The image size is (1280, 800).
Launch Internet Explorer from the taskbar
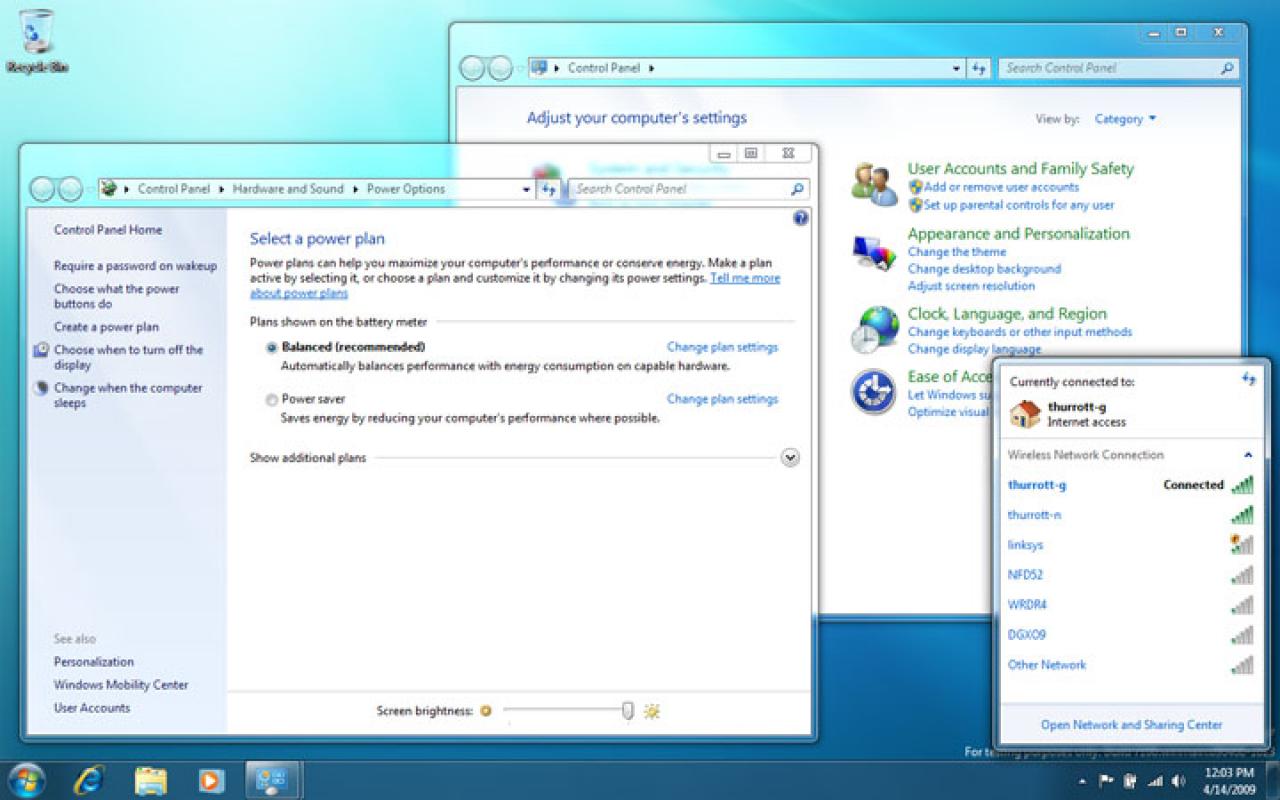point(89,779)
